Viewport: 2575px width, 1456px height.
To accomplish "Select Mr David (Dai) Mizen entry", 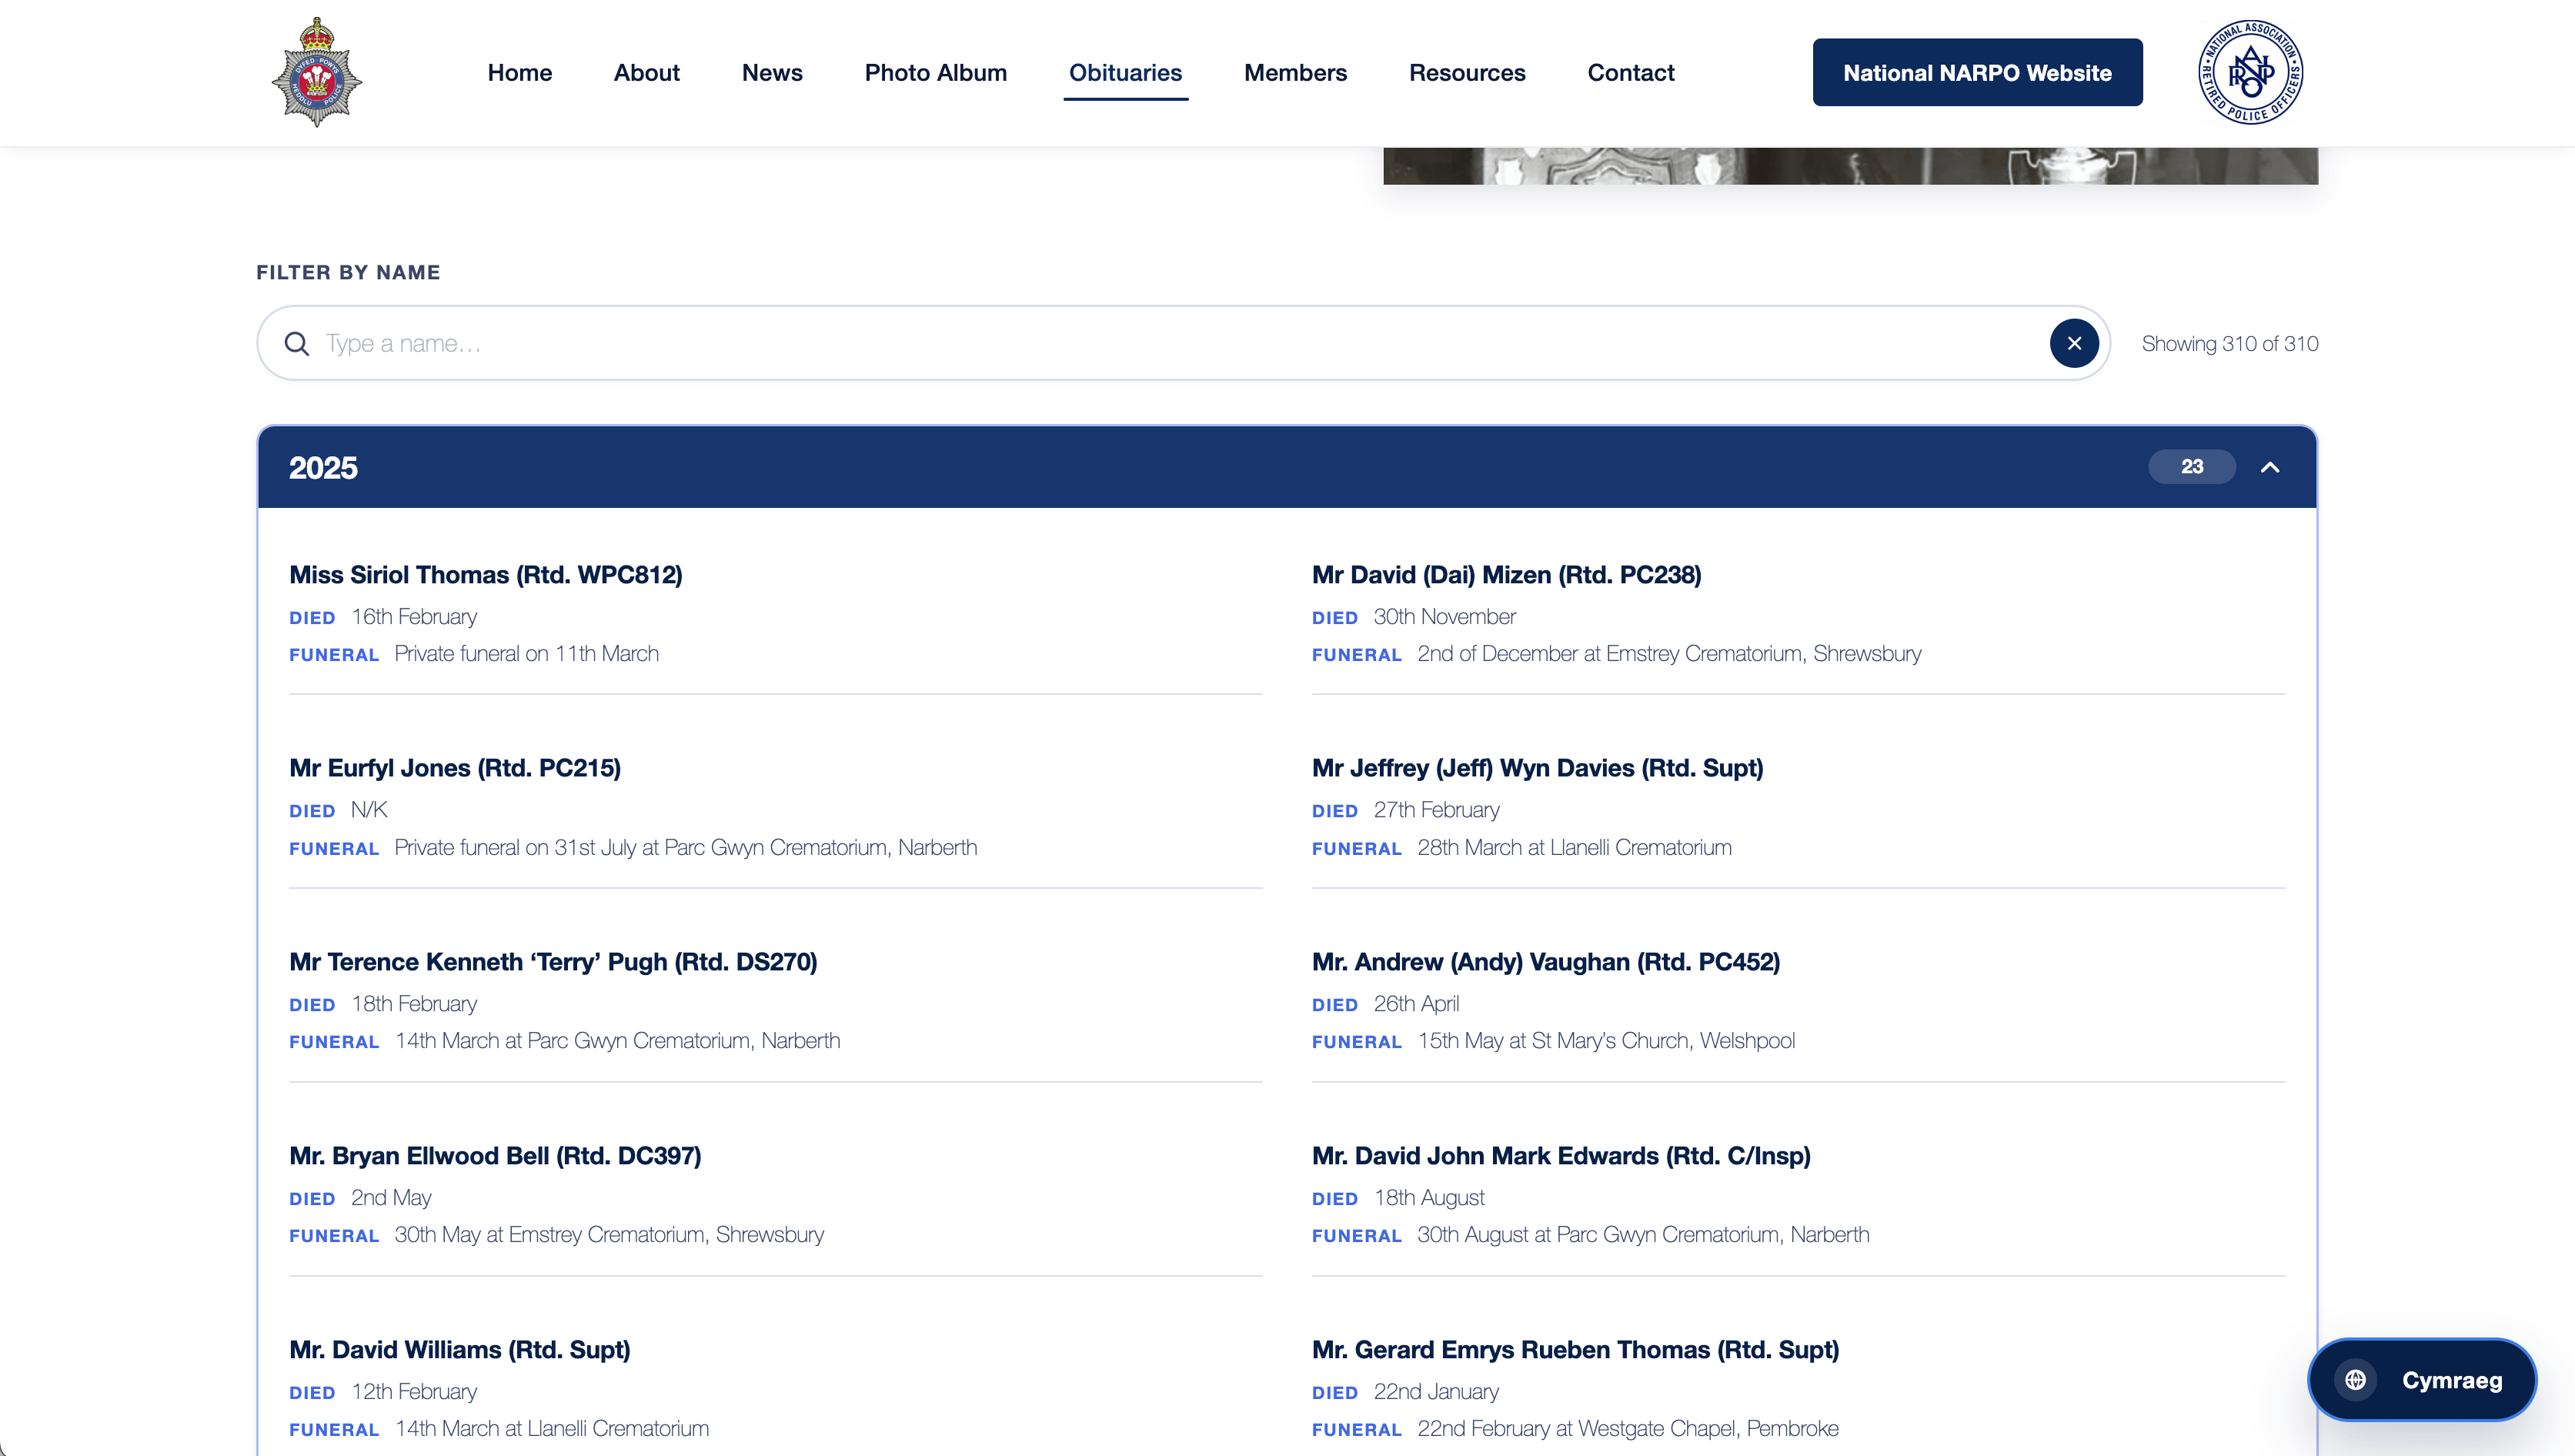I will (1506, 575).
